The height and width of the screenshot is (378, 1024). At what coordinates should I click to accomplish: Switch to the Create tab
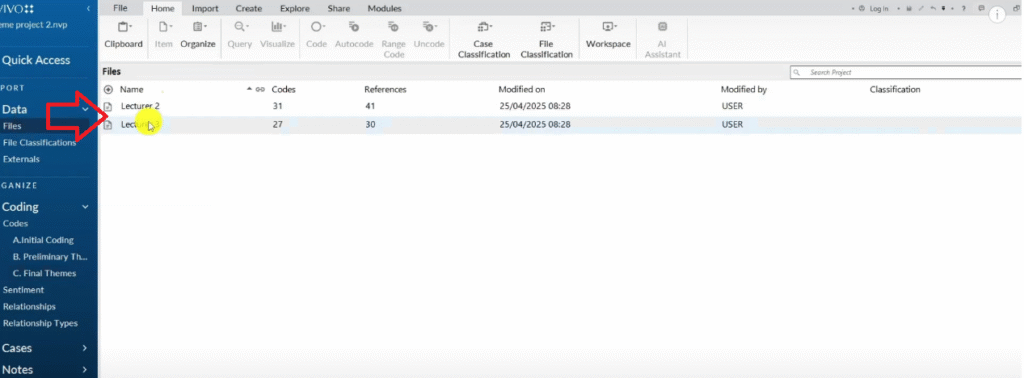click(249, 8)
